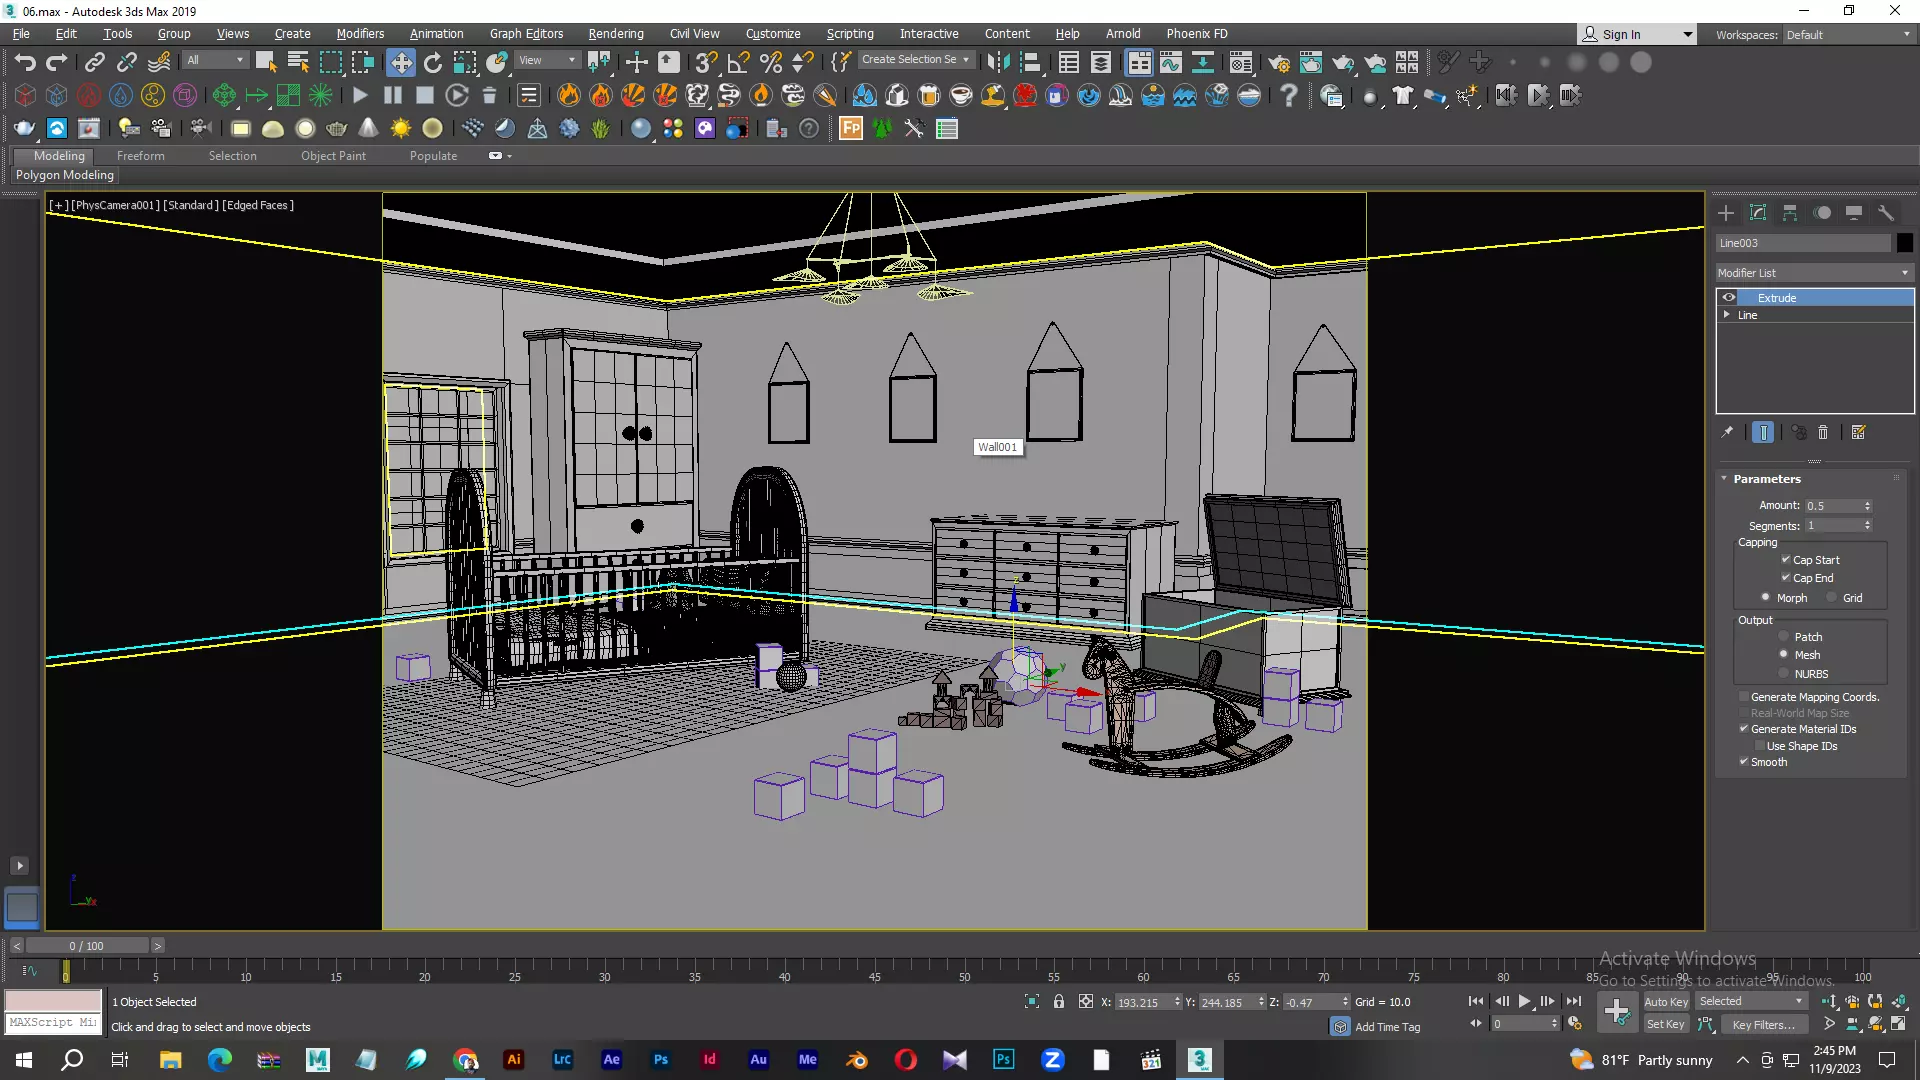Click the Auto Key button
Screen dimensions: 1920x1080
(1666, 1002)
